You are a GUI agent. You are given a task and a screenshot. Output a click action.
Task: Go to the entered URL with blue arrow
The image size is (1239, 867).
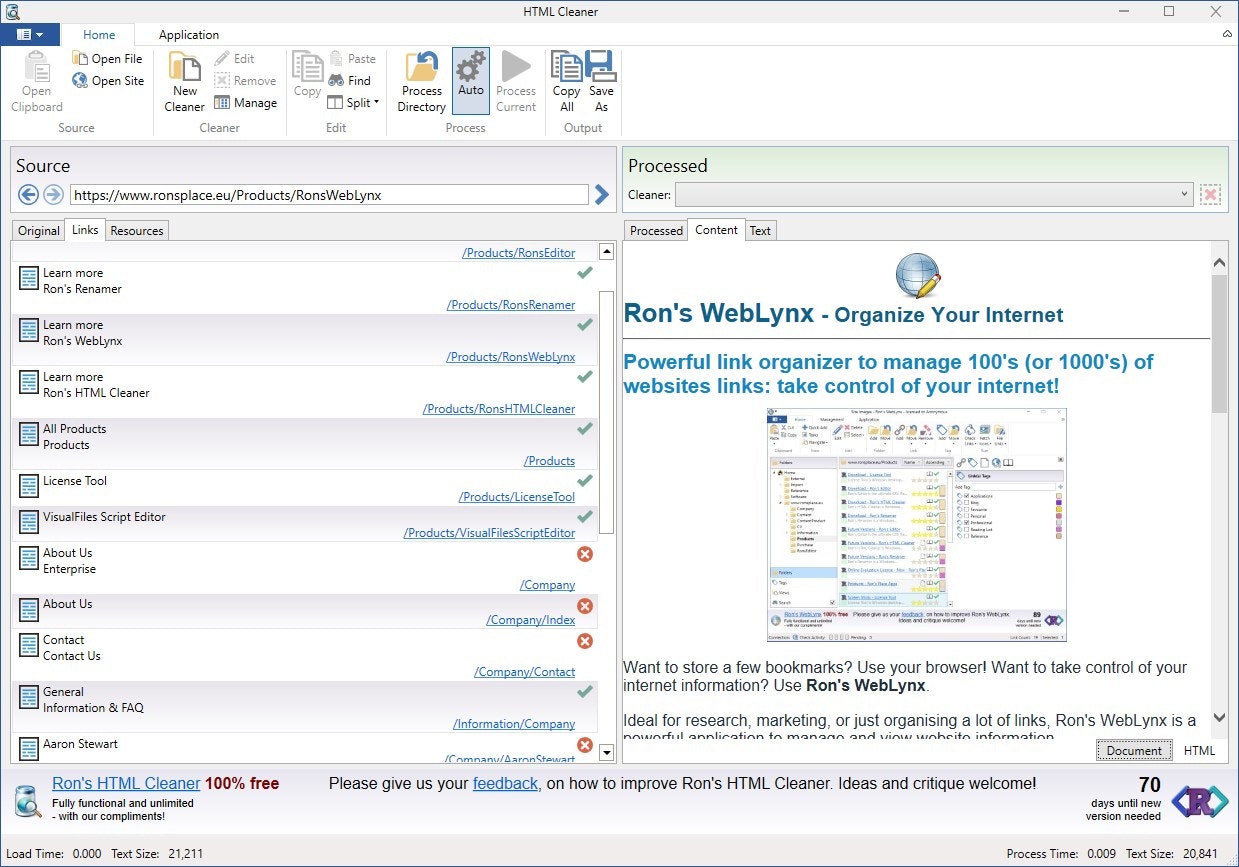pos(601,195)
